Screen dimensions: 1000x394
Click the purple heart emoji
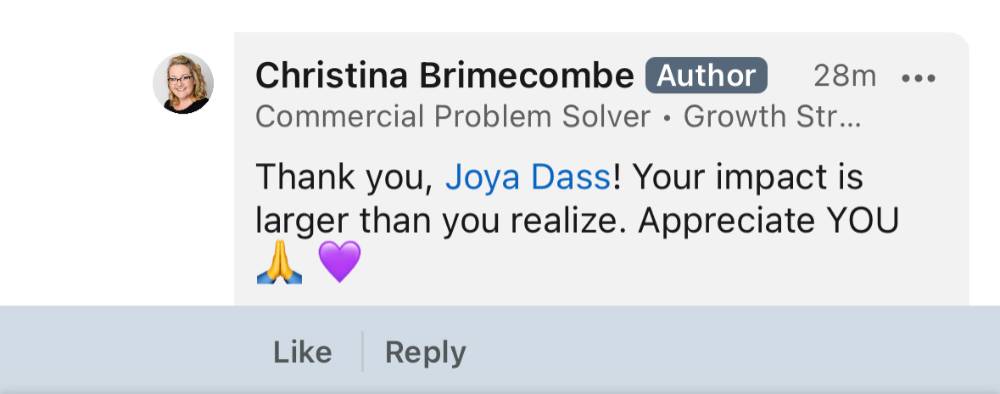click(x=340, y=261)
